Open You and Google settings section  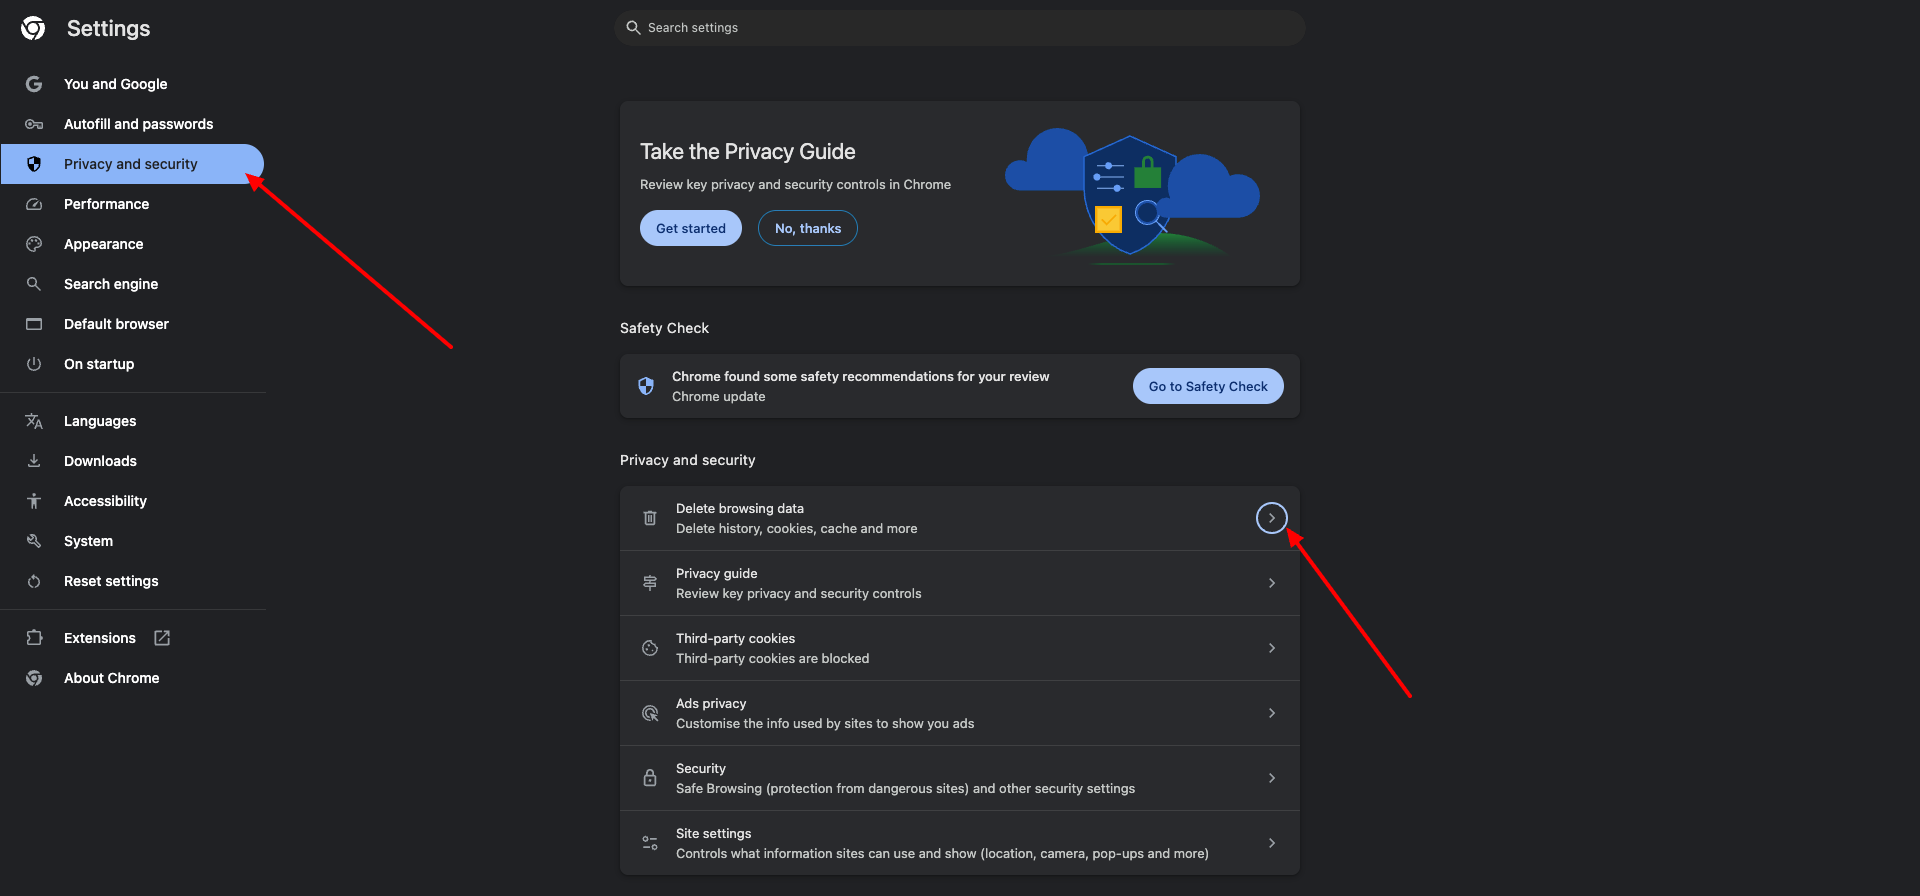(132, 84)
